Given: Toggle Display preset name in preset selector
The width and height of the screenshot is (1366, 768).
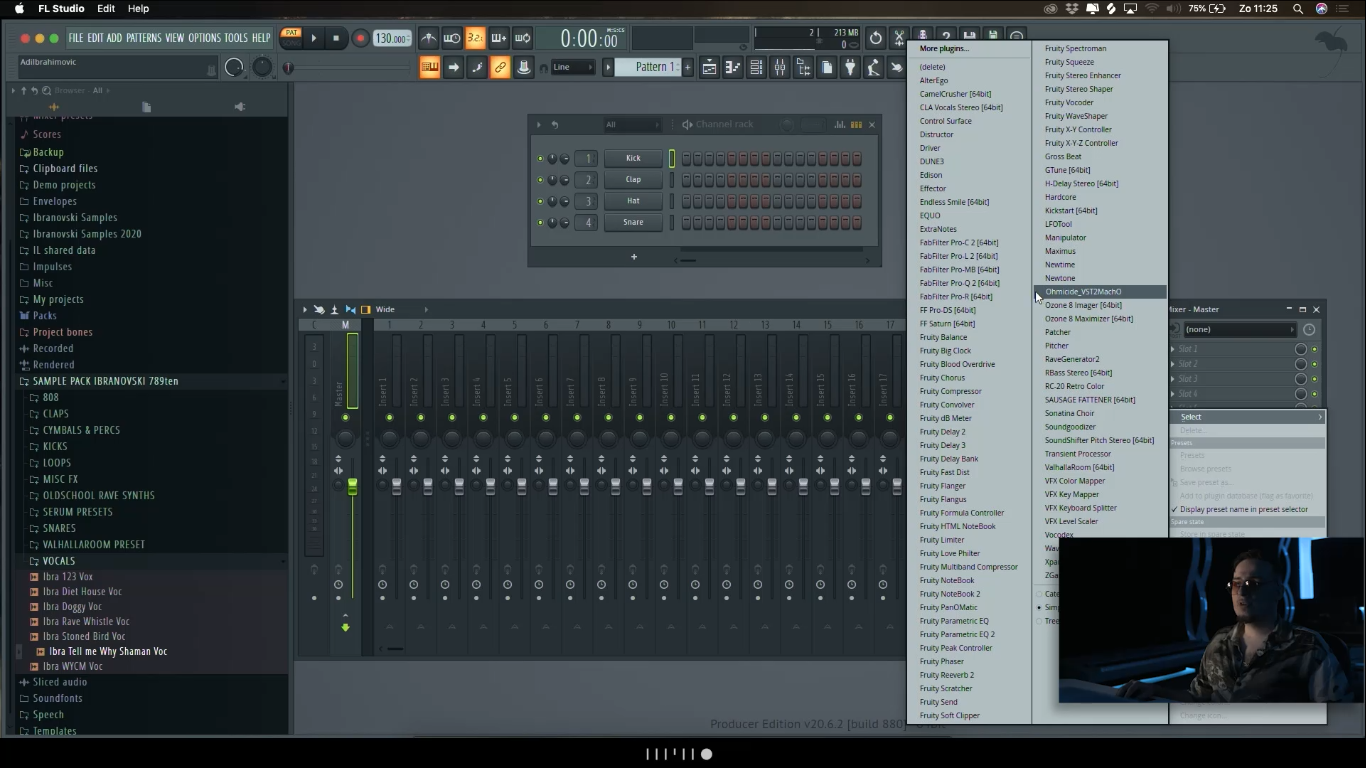Looking at the screenshot, I should coord(1243,509).
